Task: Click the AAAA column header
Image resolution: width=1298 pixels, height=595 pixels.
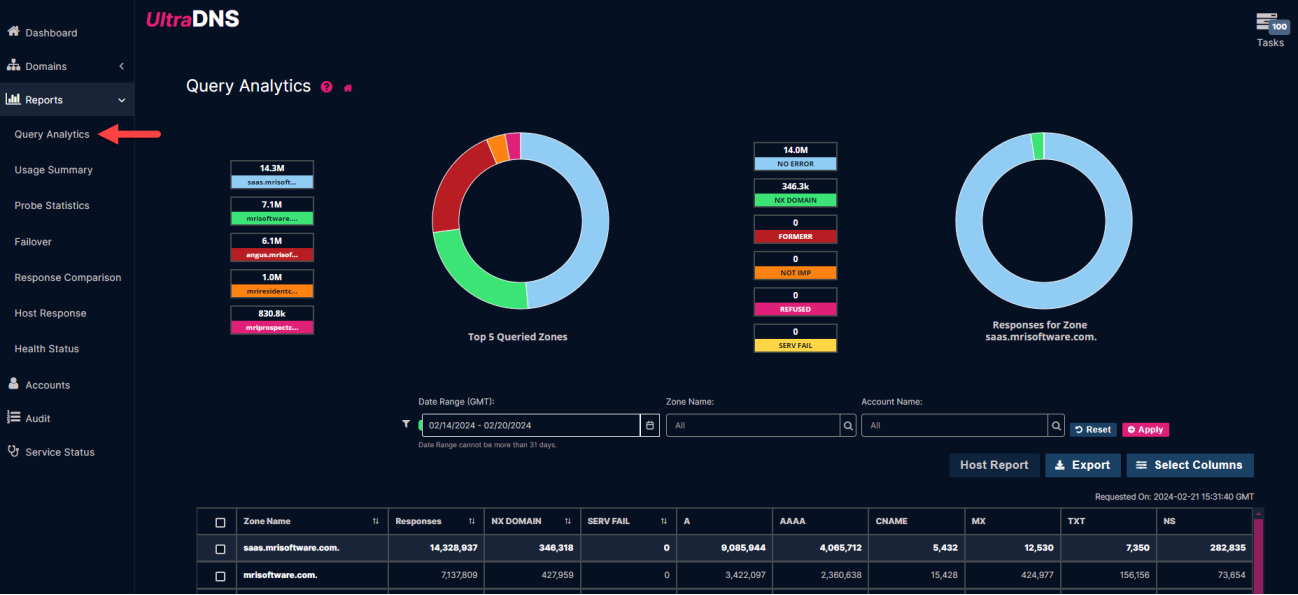Action: tap(820, 521)
